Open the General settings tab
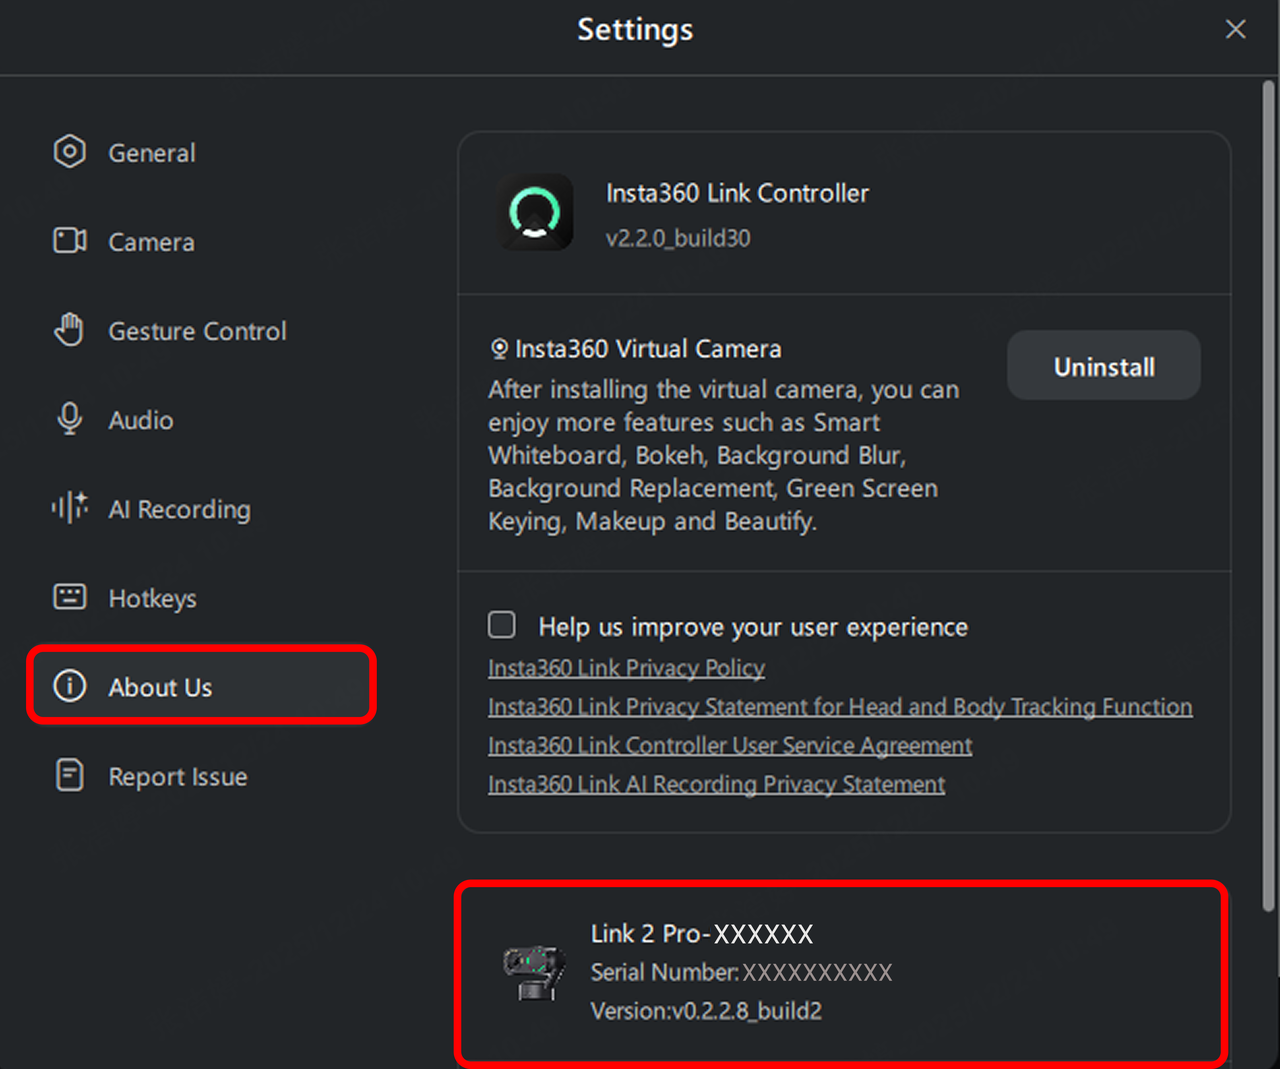The image size is (1280, 1069). 152,153
